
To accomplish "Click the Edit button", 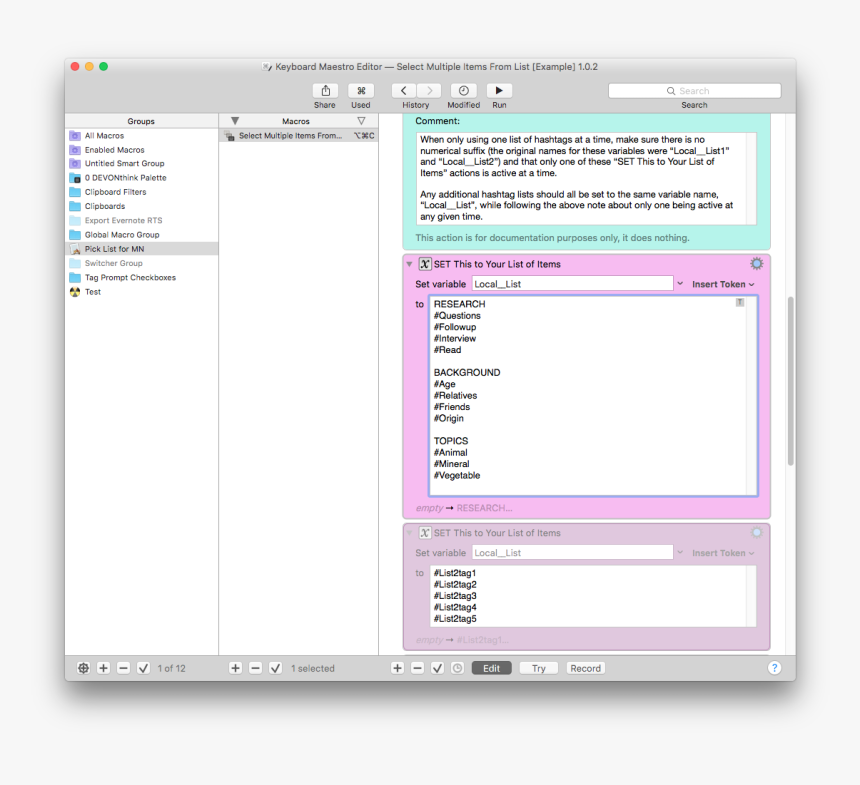I will point(491,668).
